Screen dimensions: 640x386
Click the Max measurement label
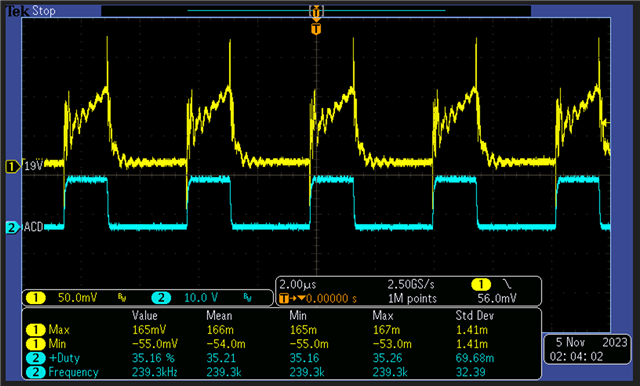59,330
